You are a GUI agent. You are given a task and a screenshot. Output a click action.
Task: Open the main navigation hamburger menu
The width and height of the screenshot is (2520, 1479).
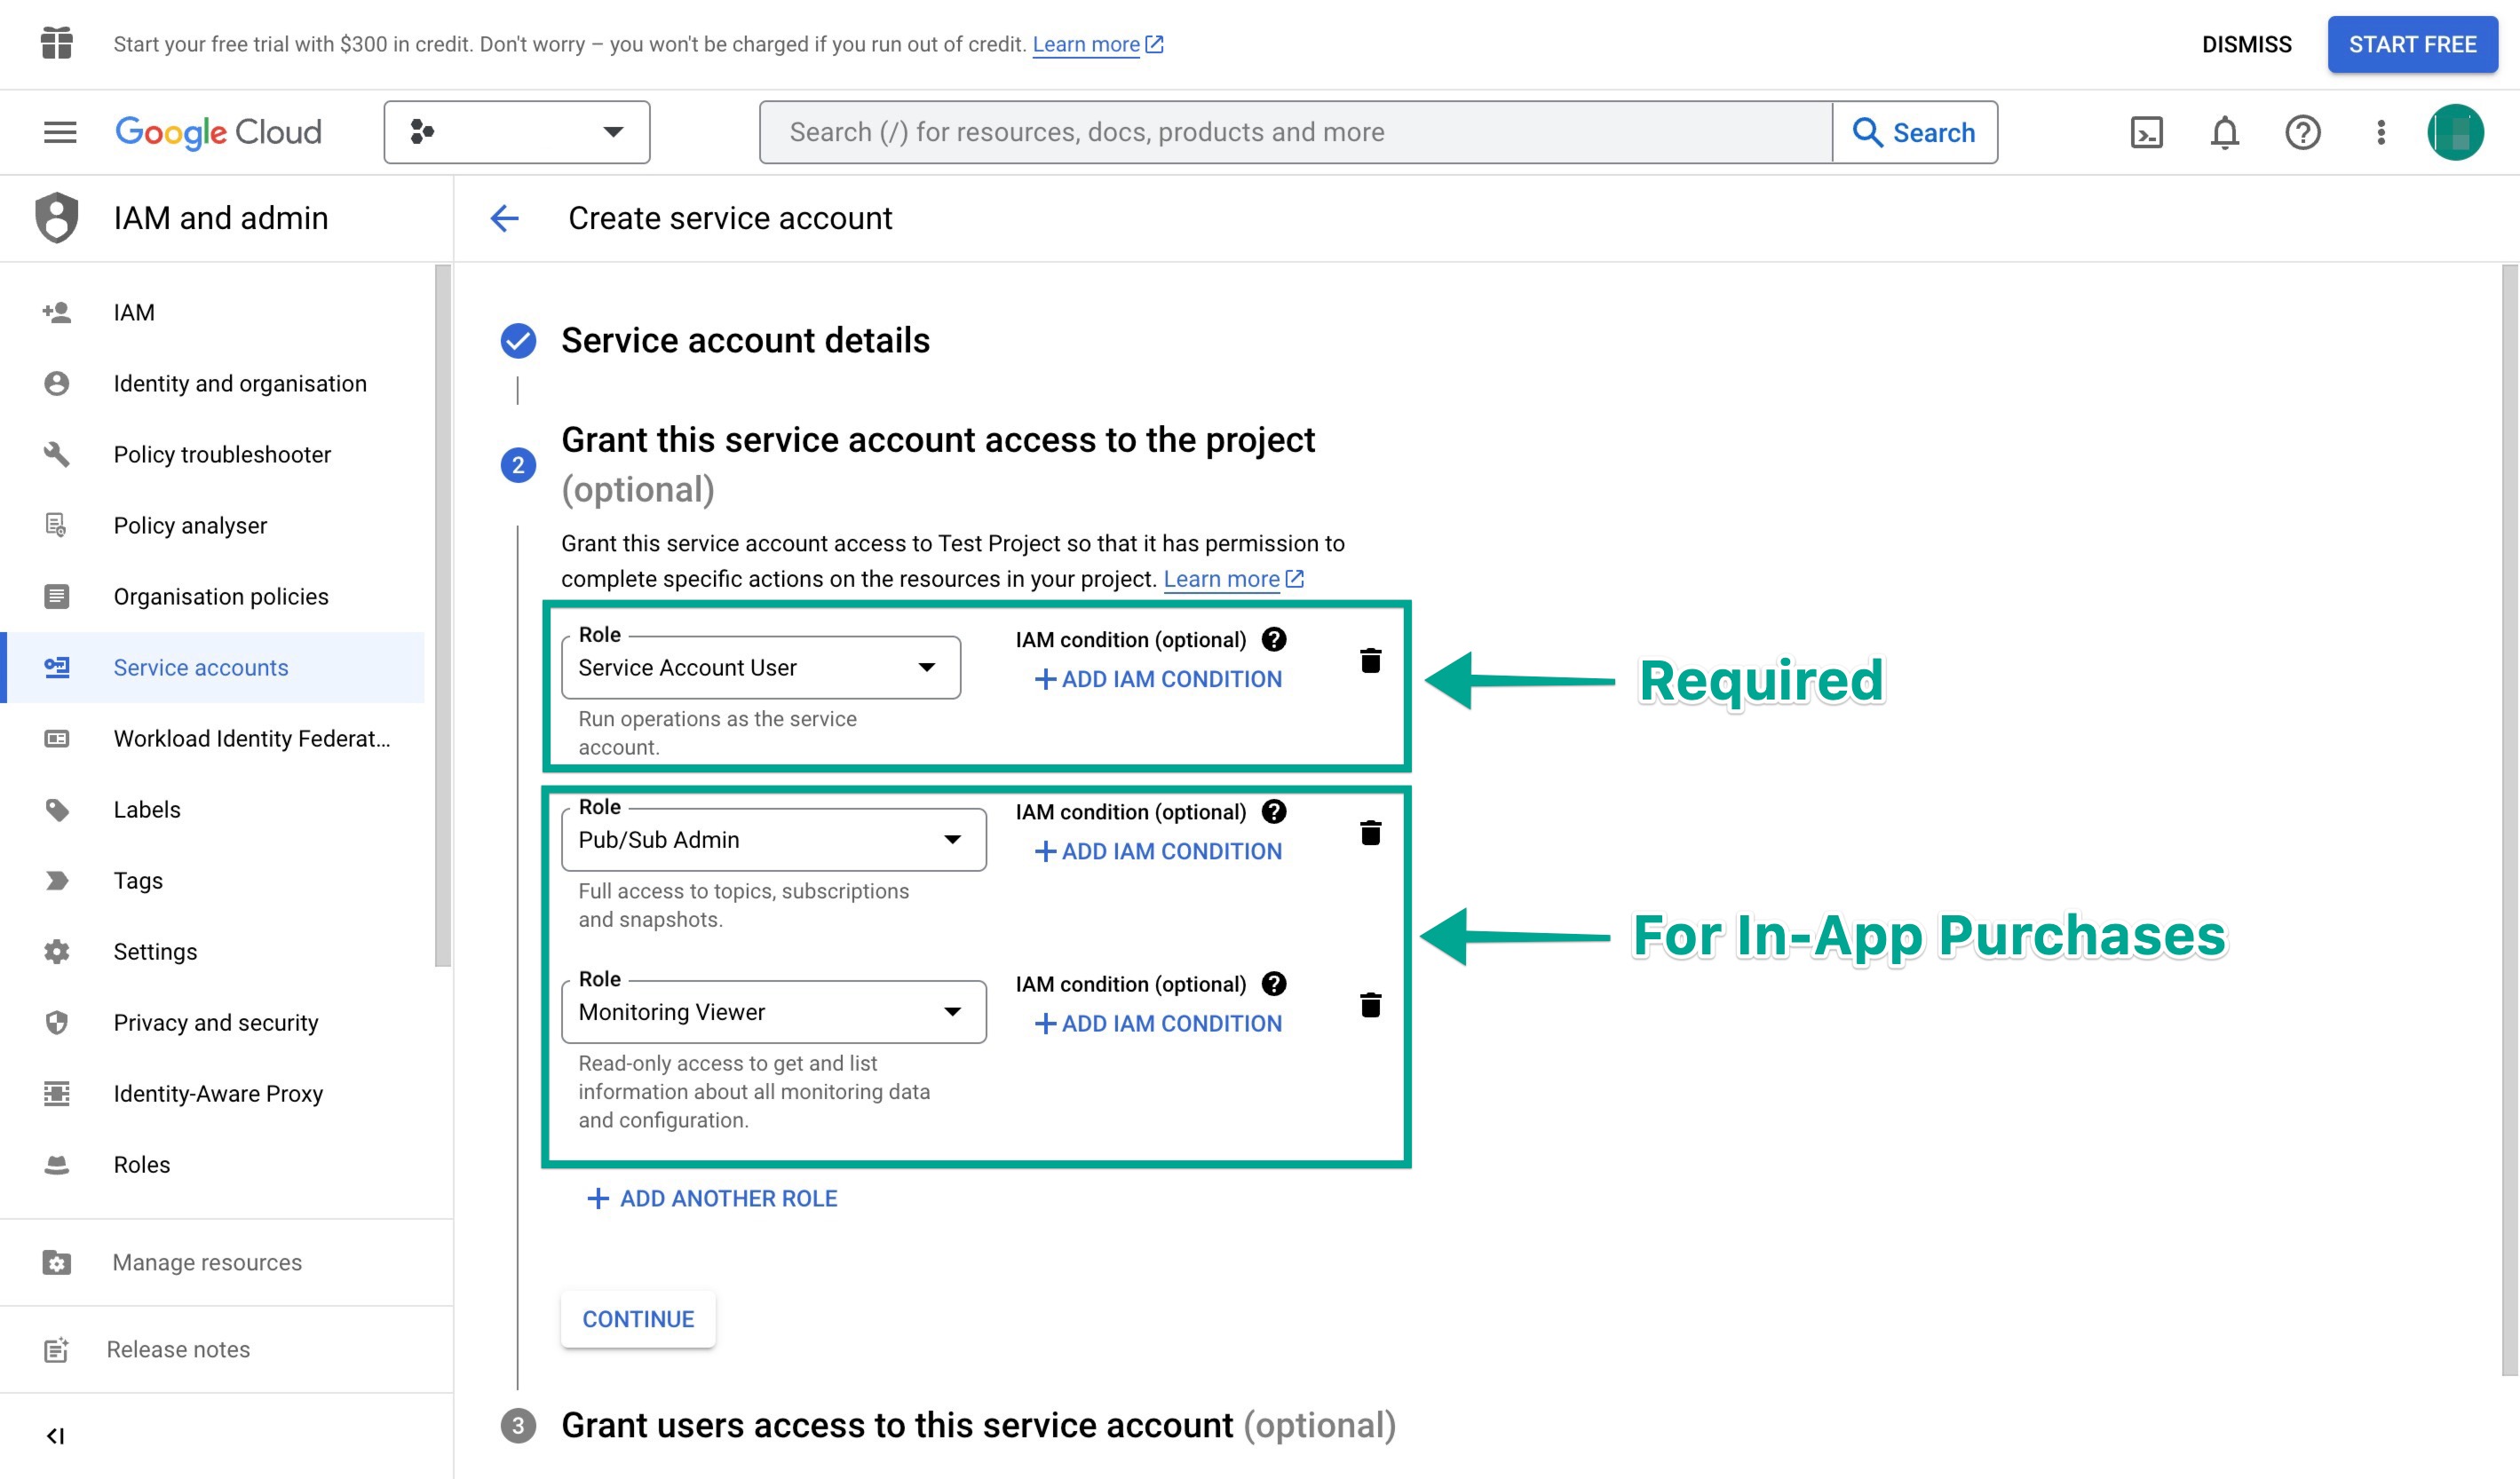(60, 132)
